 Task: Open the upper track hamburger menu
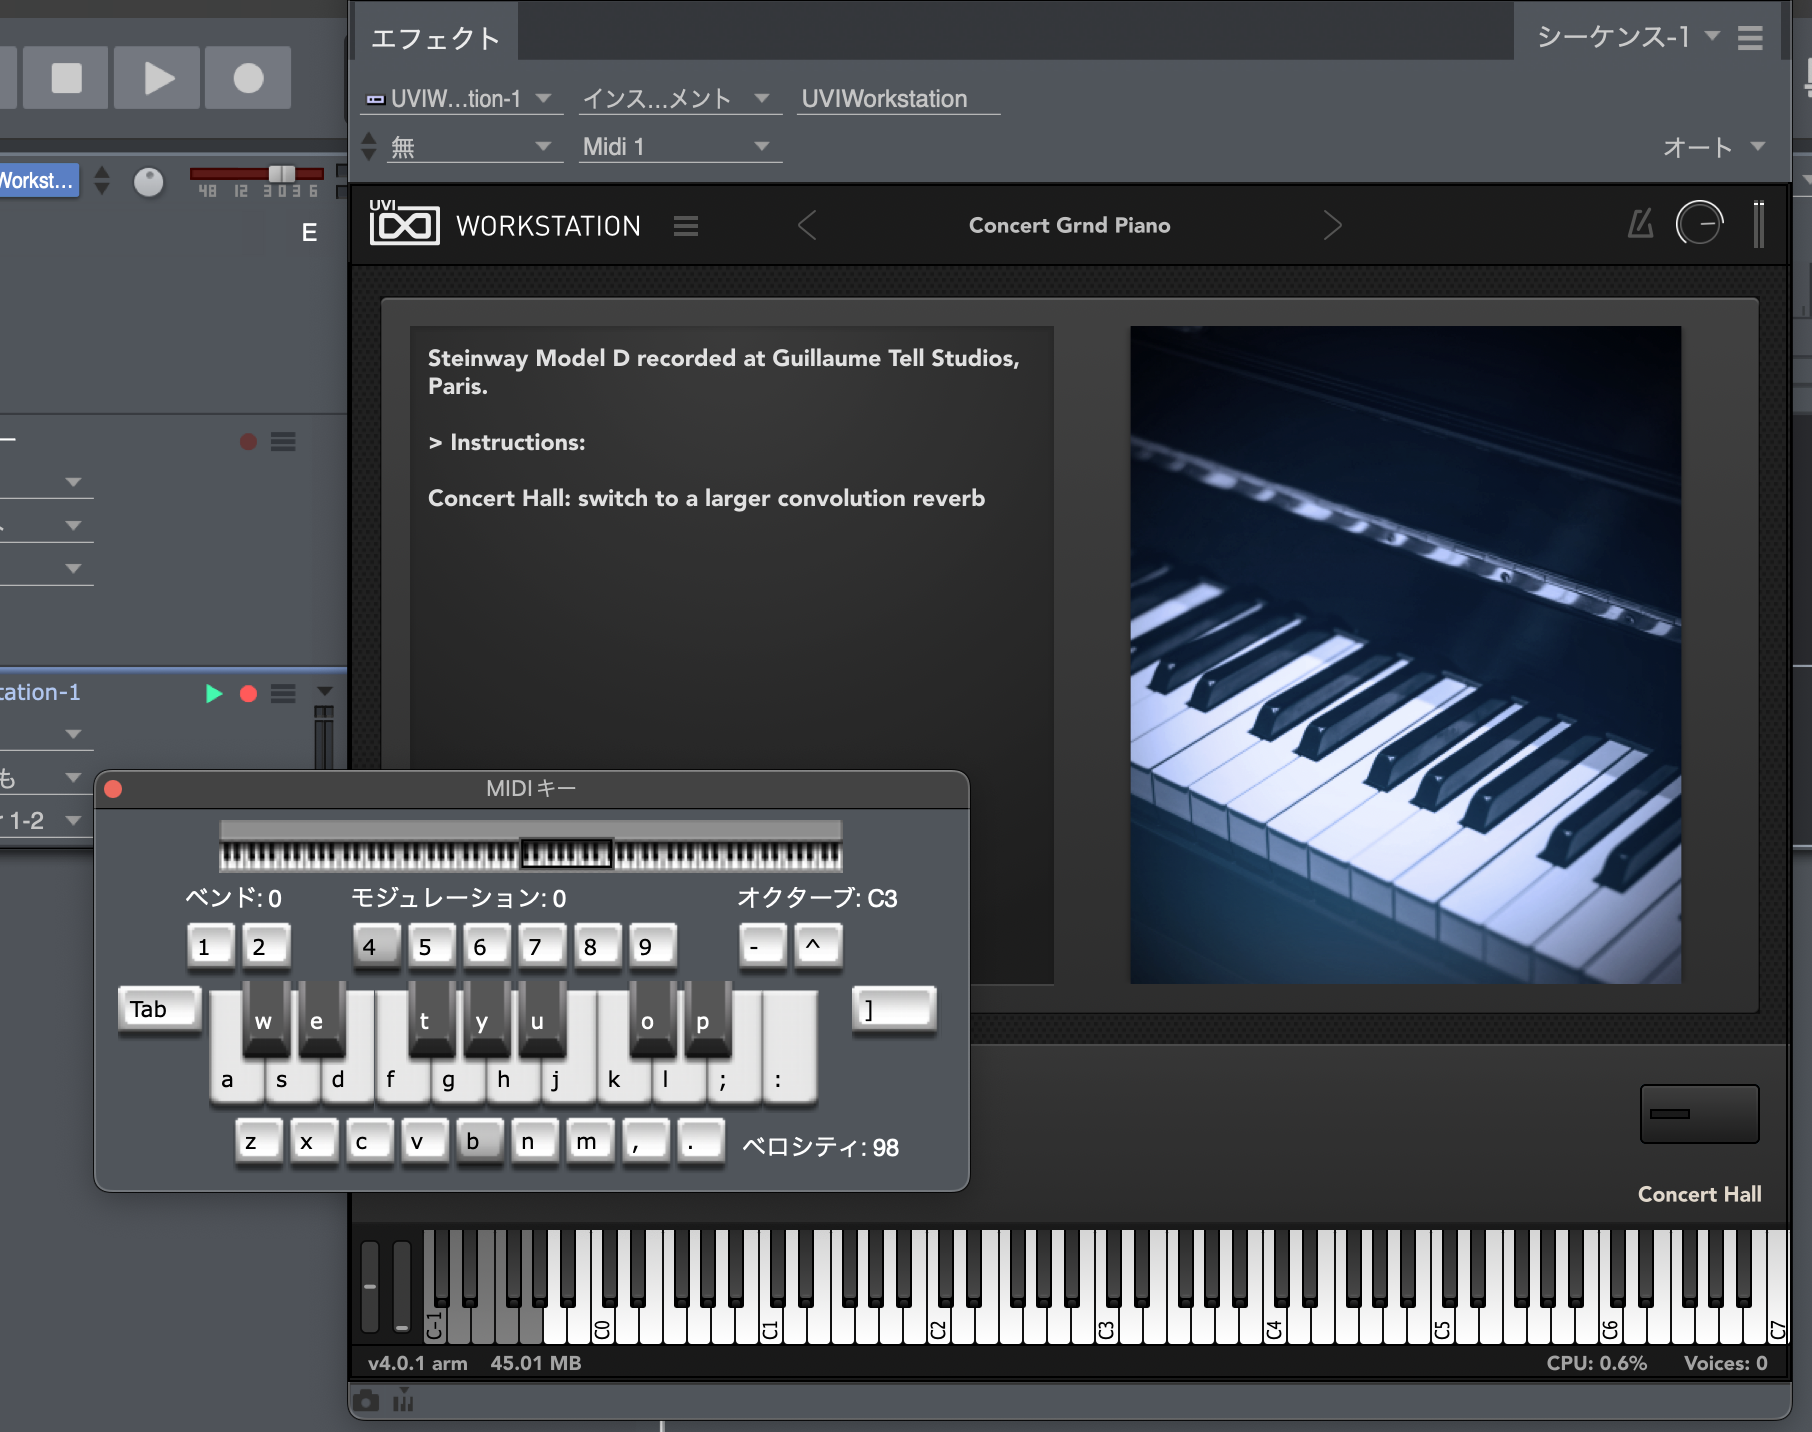click(x=283, y=442)
